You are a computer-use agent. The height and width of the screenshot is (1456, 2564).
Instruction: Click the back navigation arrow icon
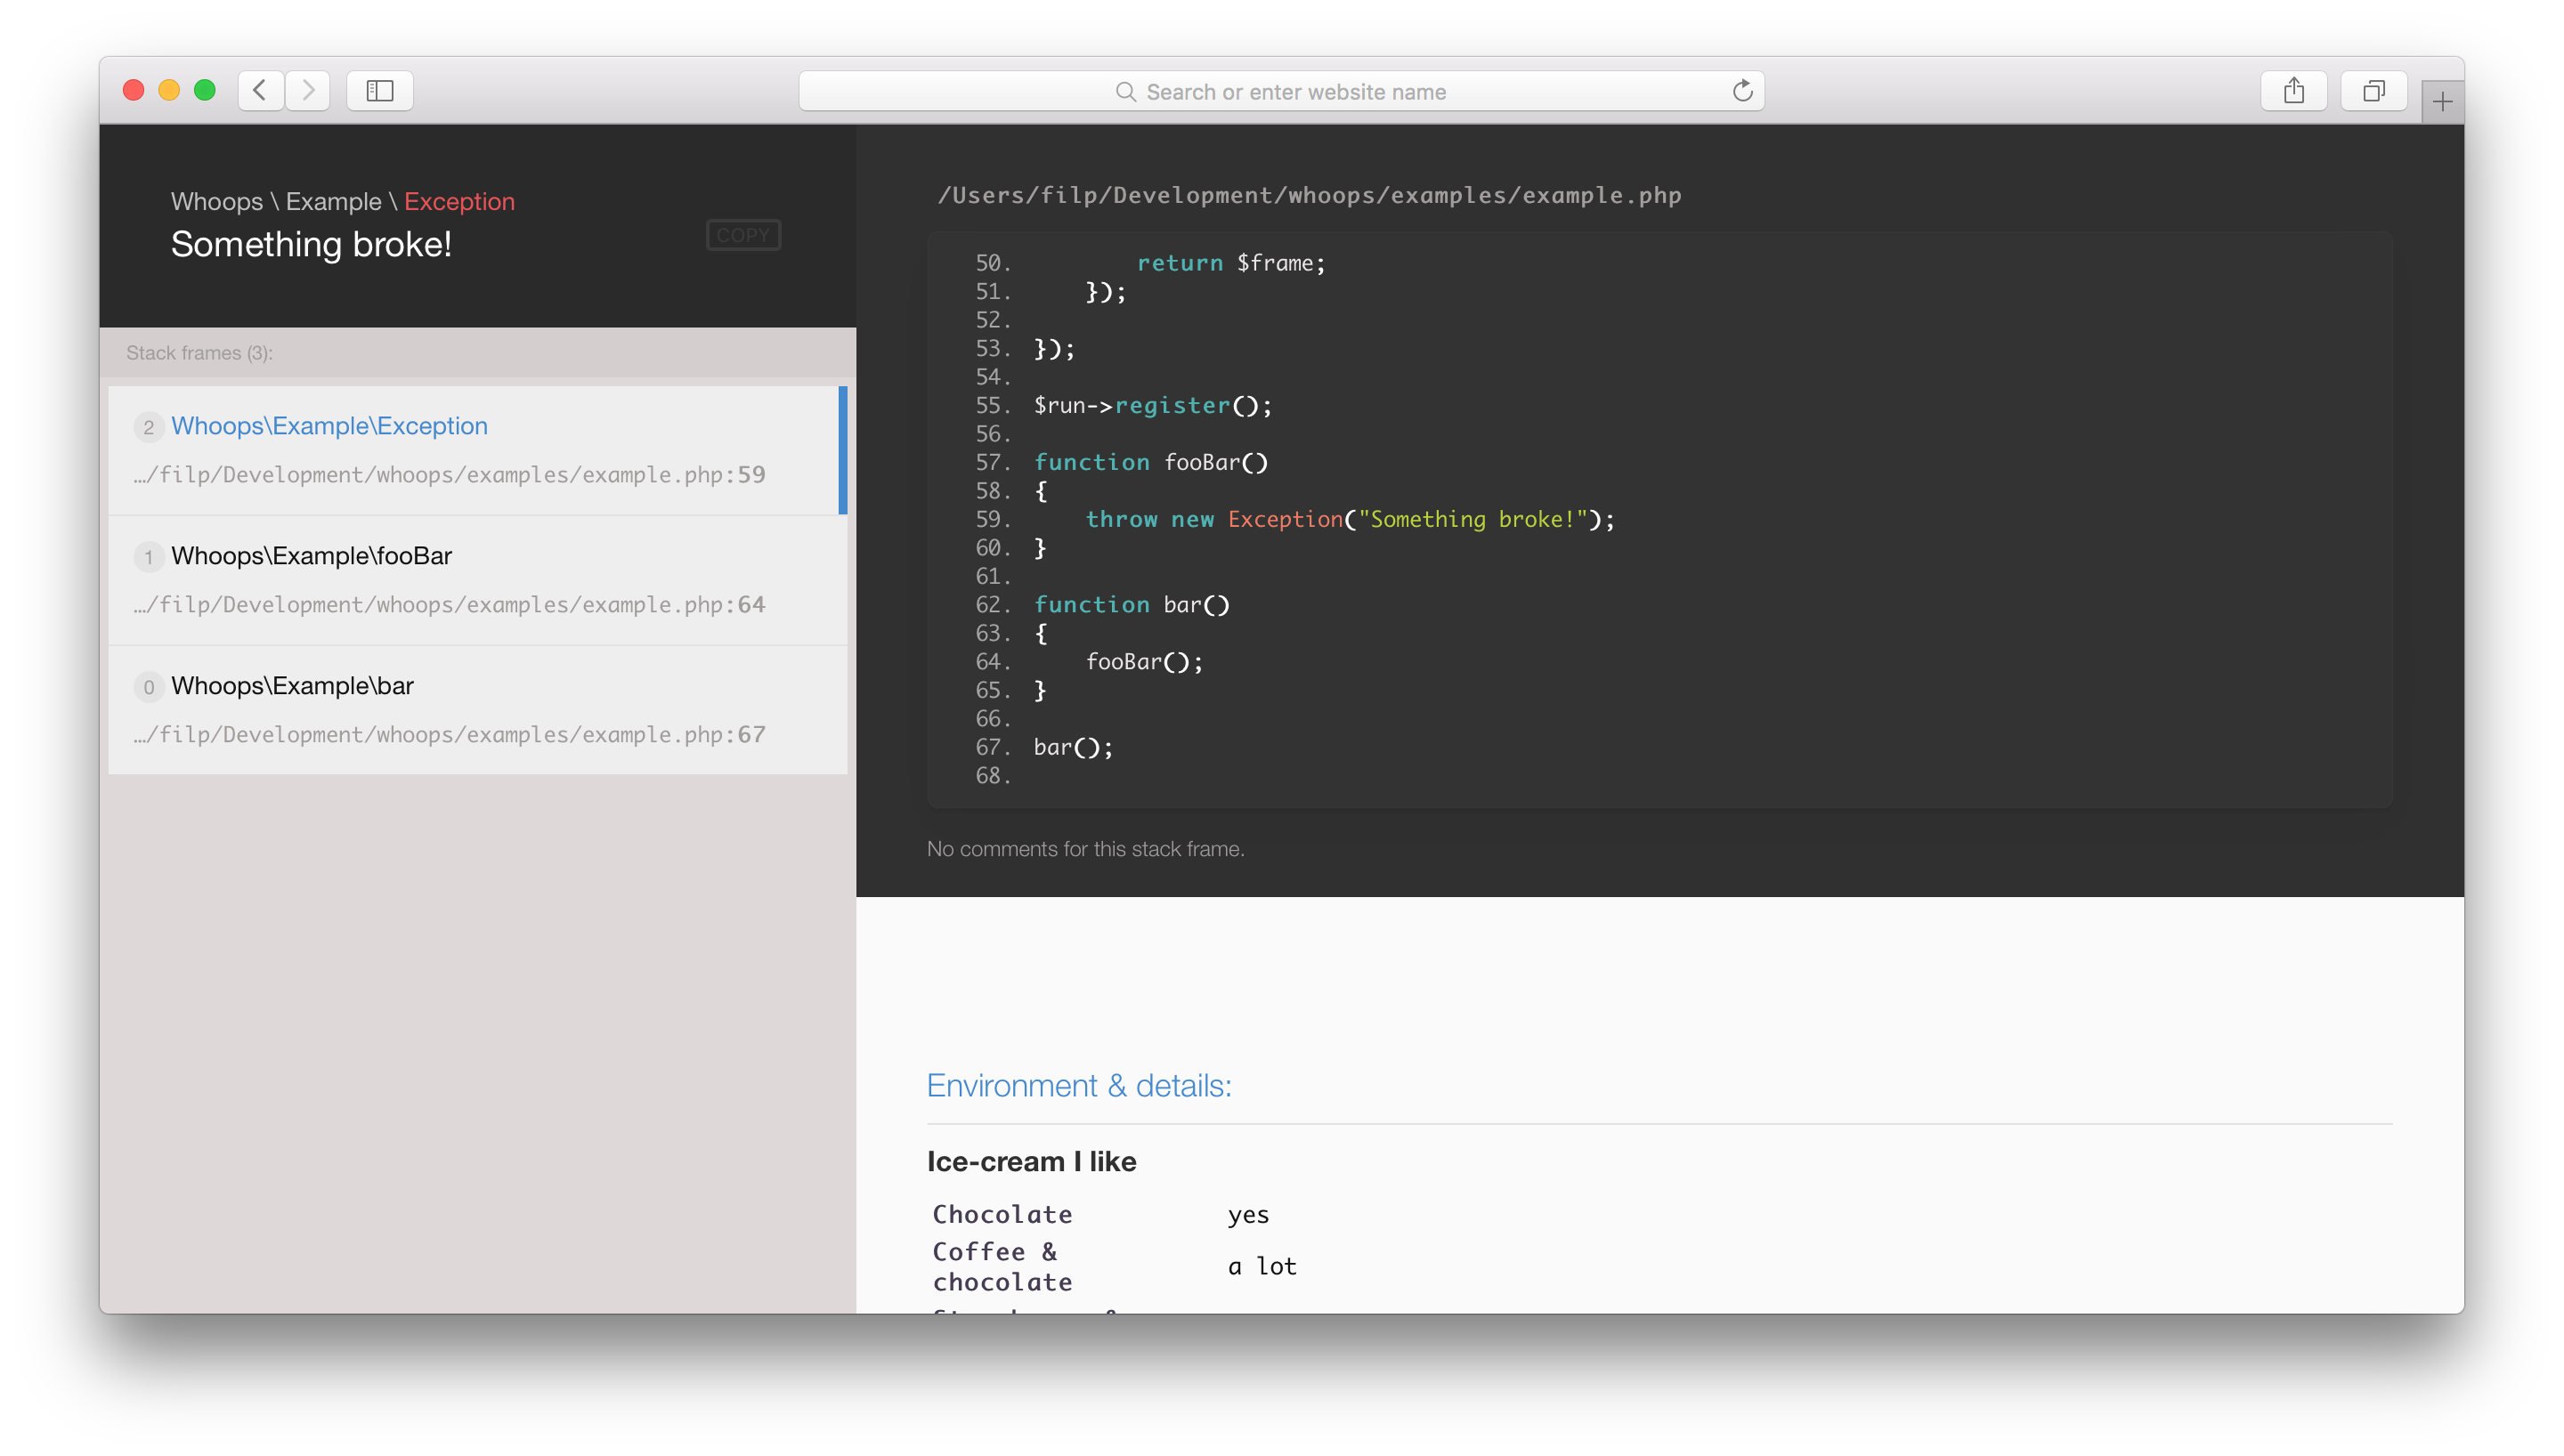[x=261, y=90]
